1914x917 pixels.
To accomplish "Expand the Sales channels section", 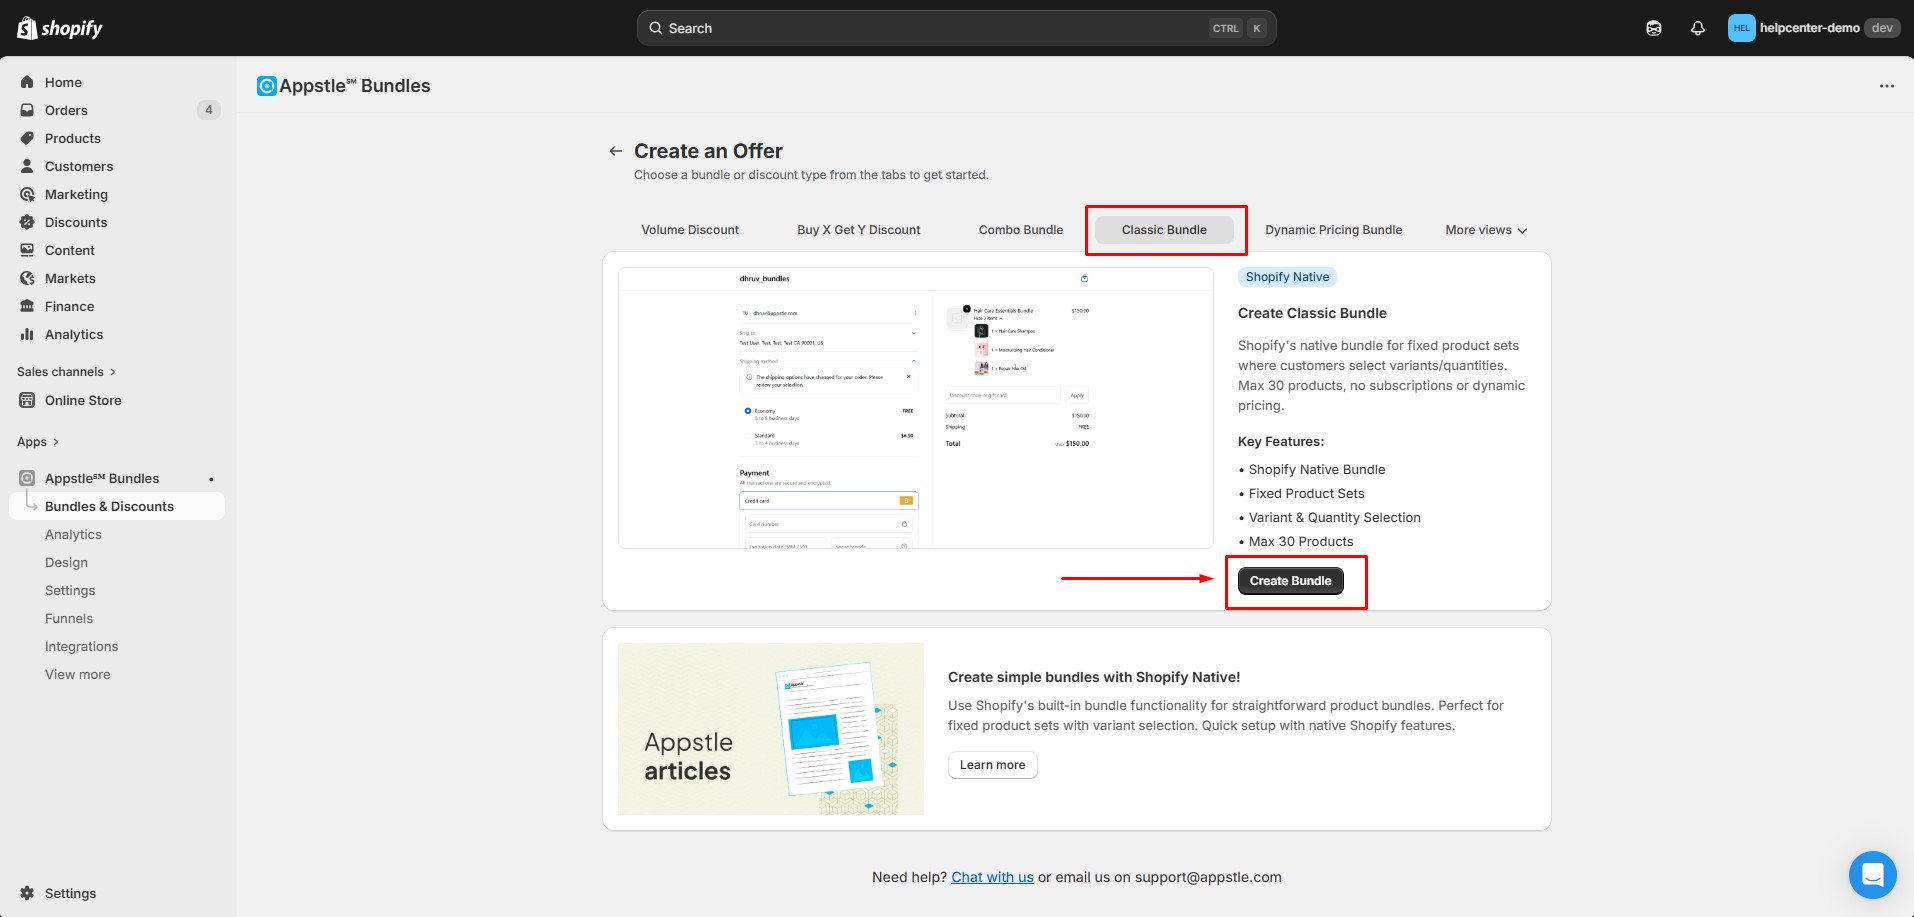I will 66,371.
